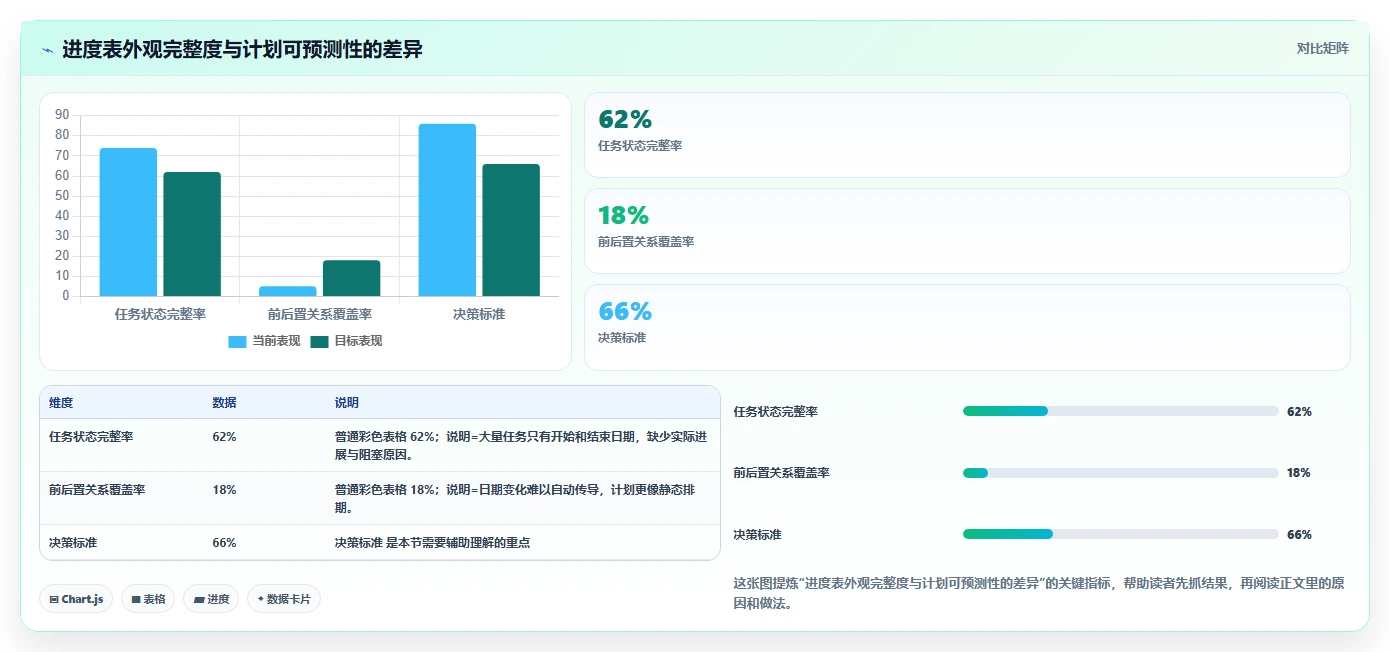Viewport: 1390px width, 652px height.
Task: Select the 62% 任务状态完整率 metric card
Action: coord(967,135)
